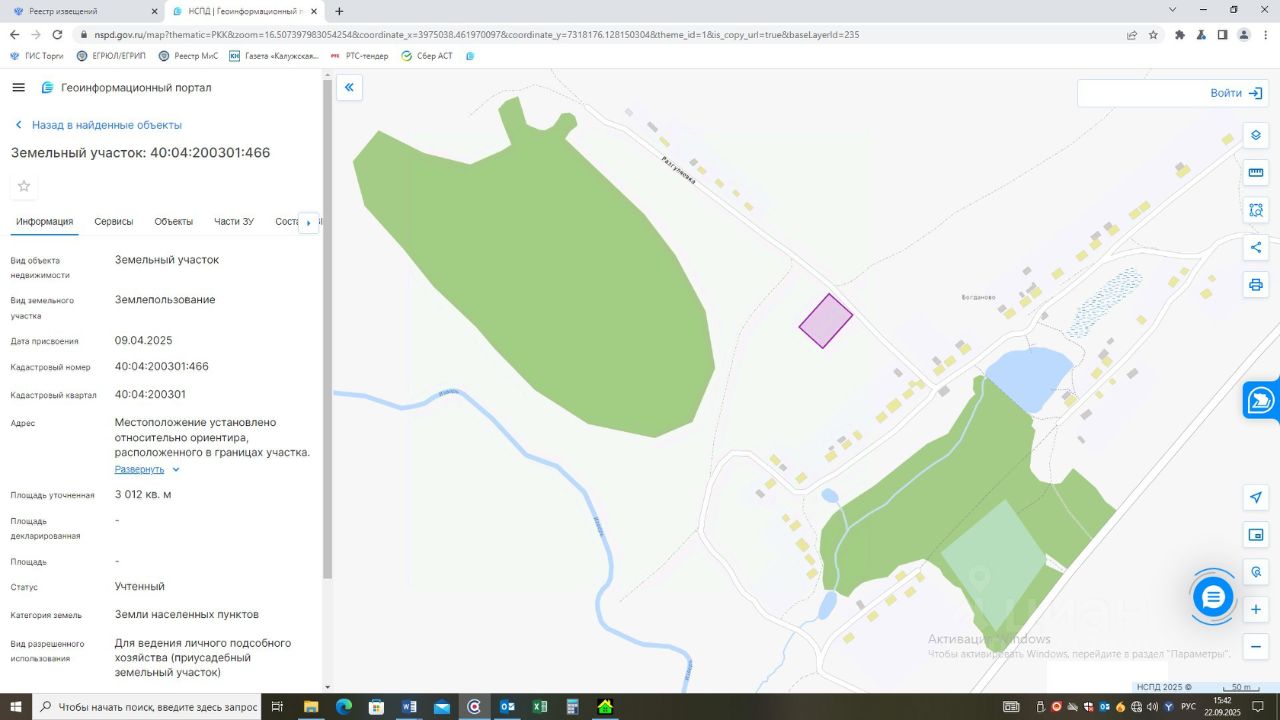Zoom out on the map
The width and height of the screenshot is (1280, 720).
1256,647
